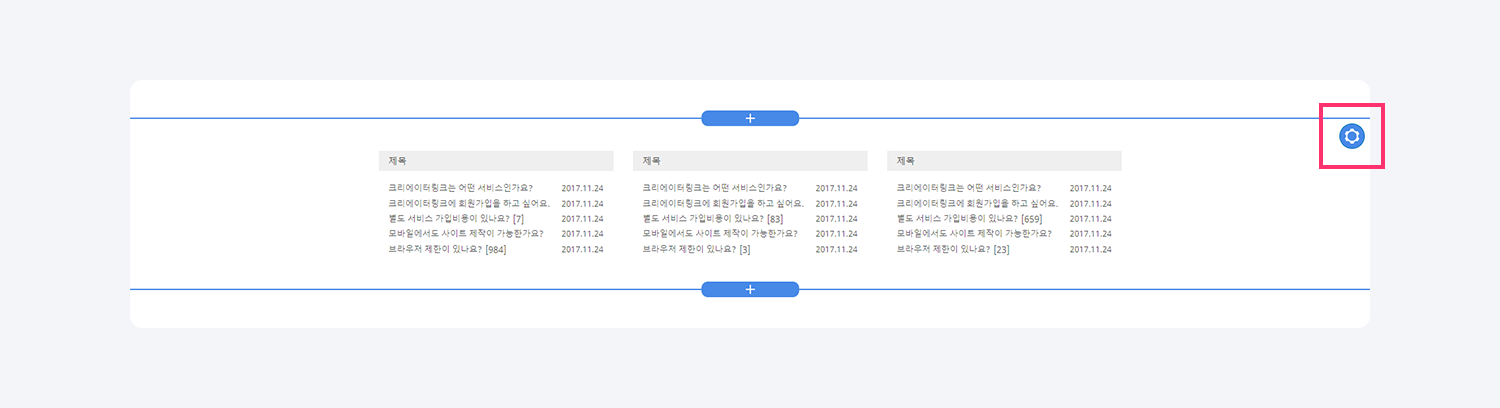Open the block settings gear icon

click(1352, 136)
